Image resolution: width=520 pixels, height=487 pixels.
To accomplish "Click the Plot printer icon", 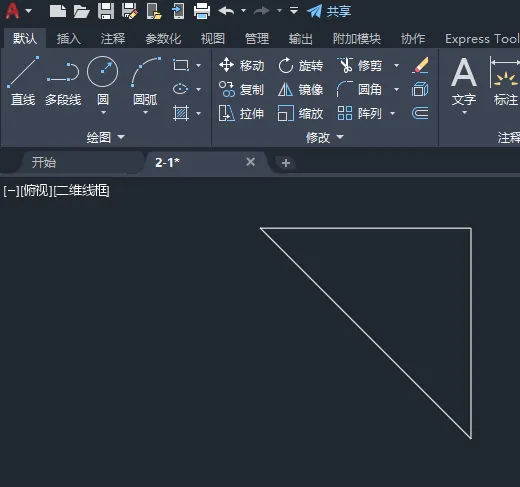I will coord(202,11).
